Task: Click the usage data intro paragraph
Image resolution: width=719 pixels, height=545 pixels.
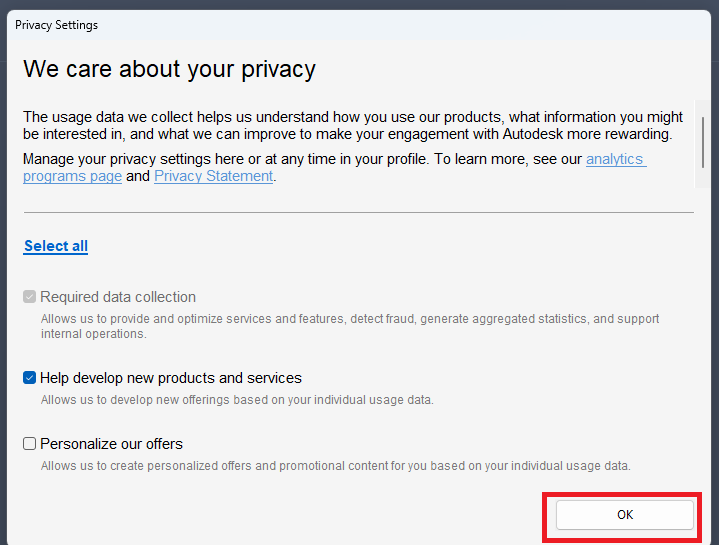Action: tap(350, 125)
